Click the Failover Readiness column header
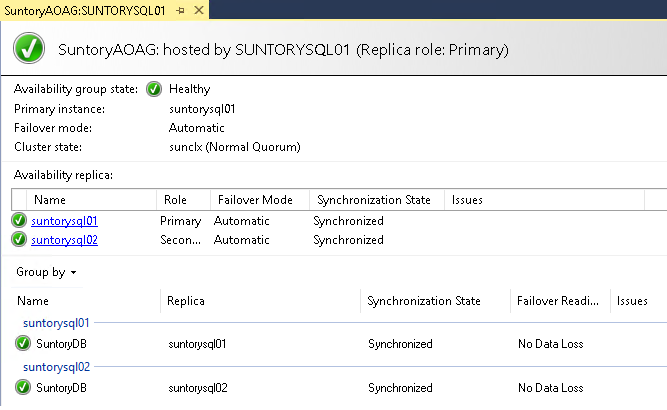The height and width of the screenshot is (410, 667). (558, 301)
